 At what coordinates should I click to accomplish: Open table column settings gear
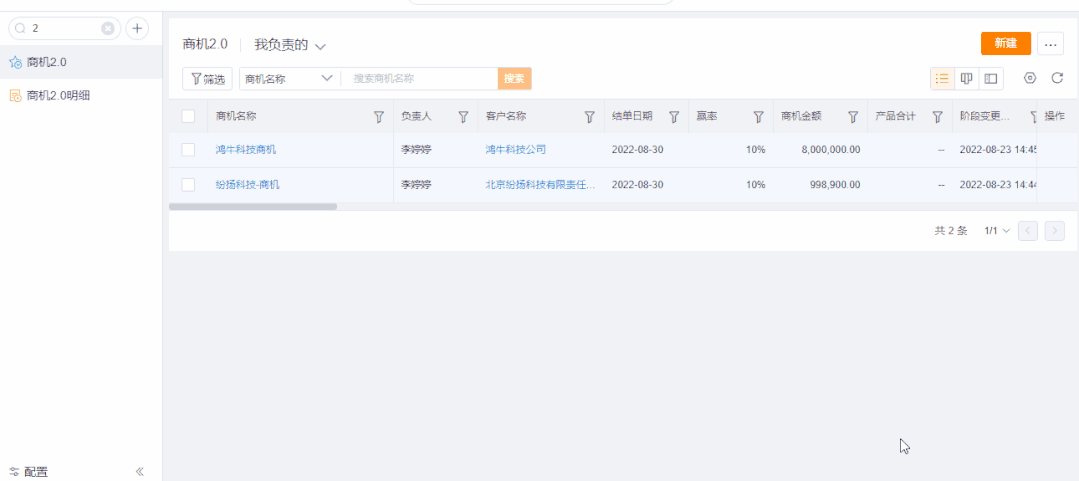tap(1029, 78)
